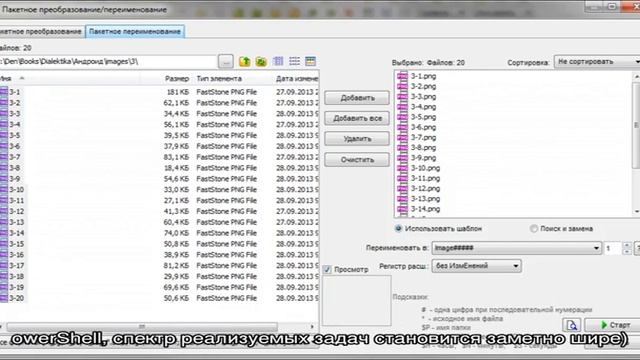Select file 3-7 in the left list
This screenshot has height=360, width=640.
(x=15, y=157)
